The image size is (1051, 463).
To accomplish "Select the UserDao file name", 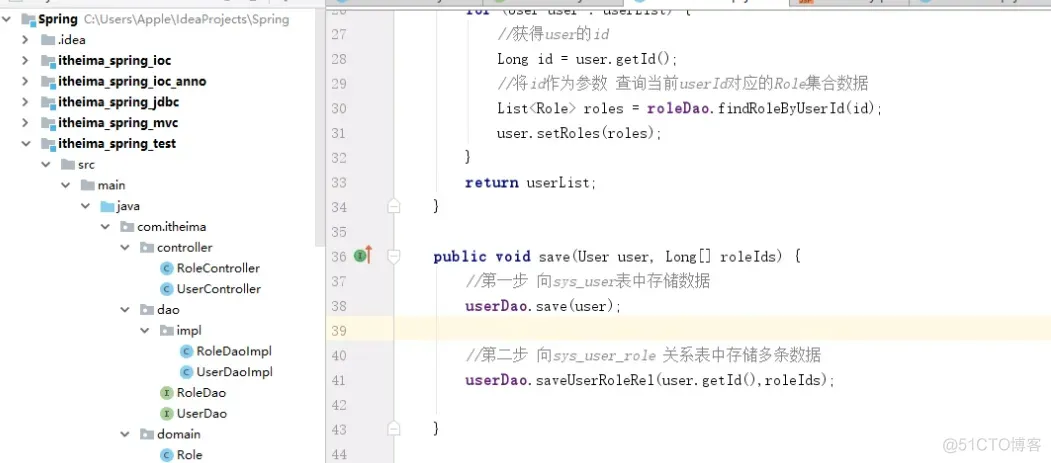I will pyautogui.click(x=202, y=413).
